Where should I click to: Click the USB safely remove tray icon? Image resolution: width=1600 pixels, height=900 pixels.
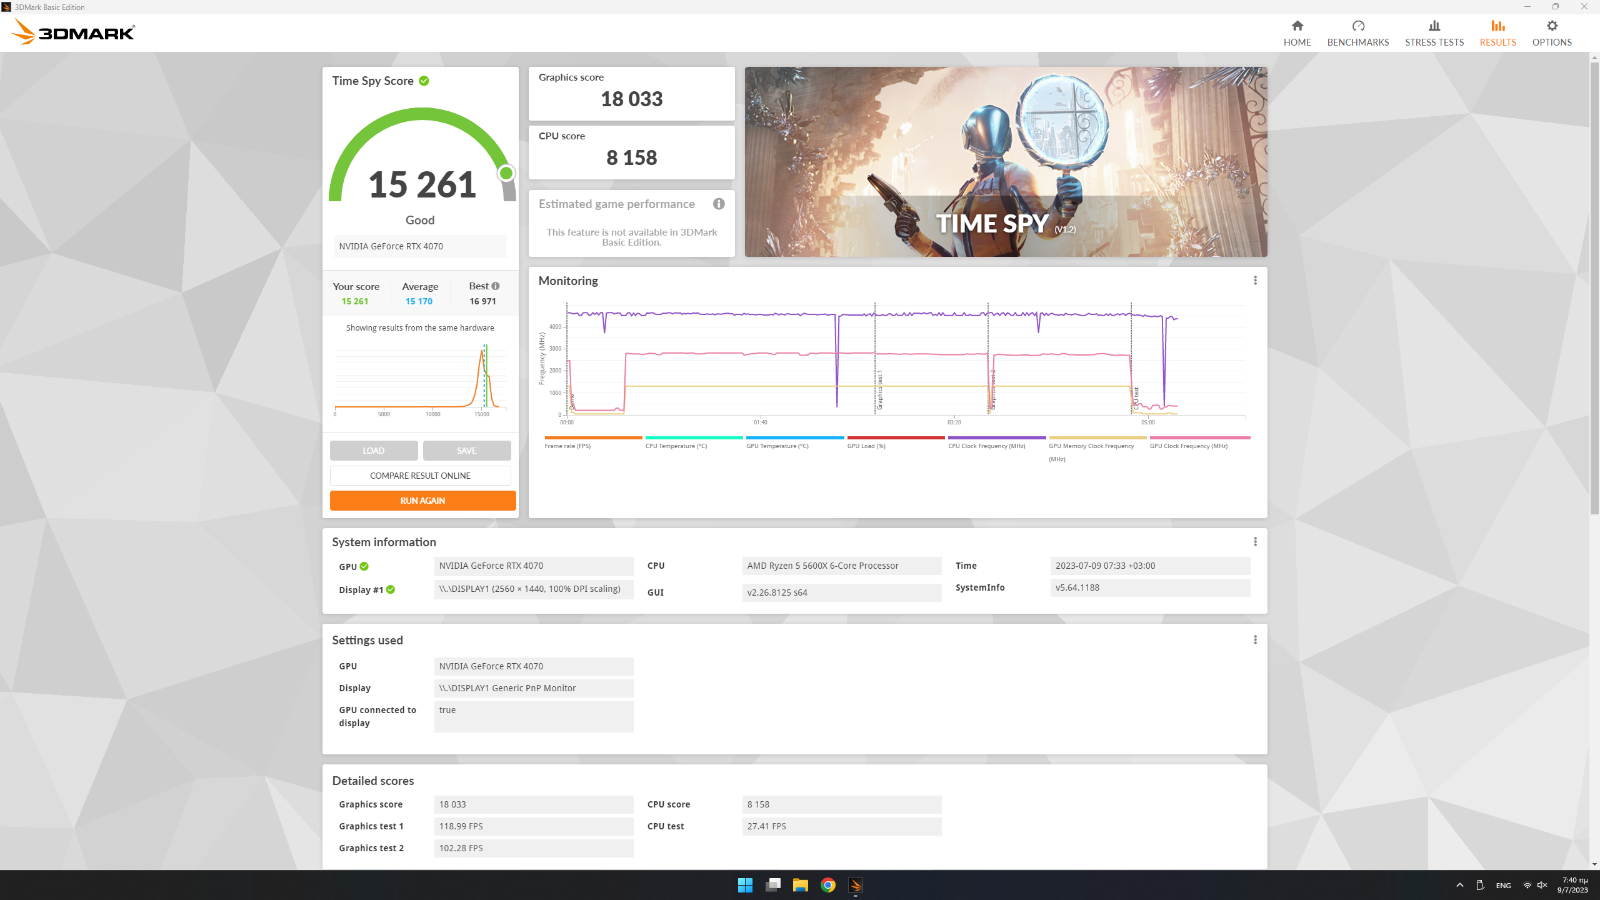pos(1480,885)
